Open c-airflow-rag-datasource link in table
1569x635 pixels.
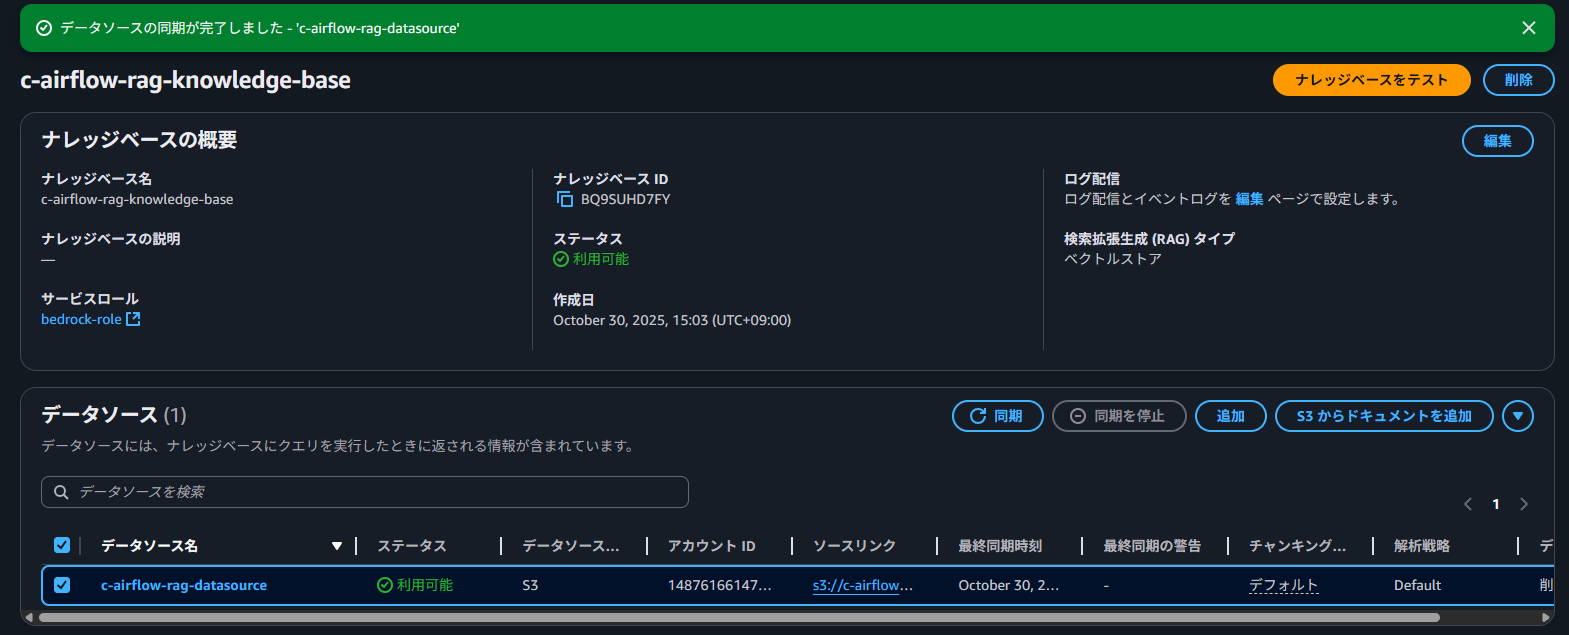click(x=184, y=585)
